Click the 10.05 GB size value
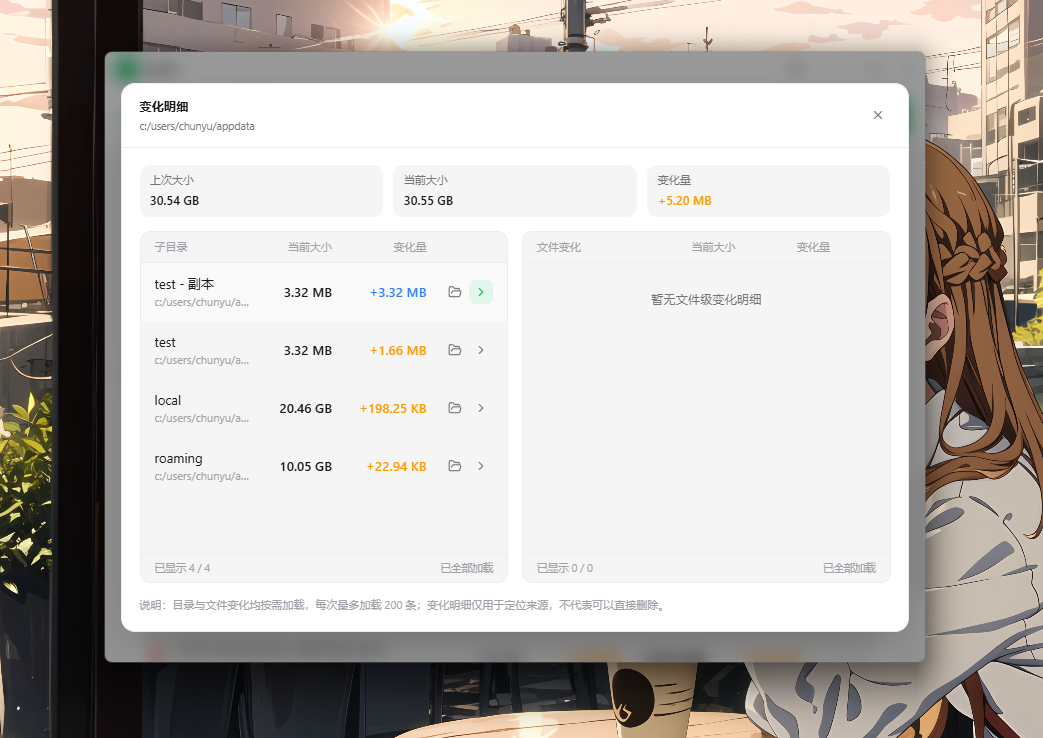 (305, 466)
